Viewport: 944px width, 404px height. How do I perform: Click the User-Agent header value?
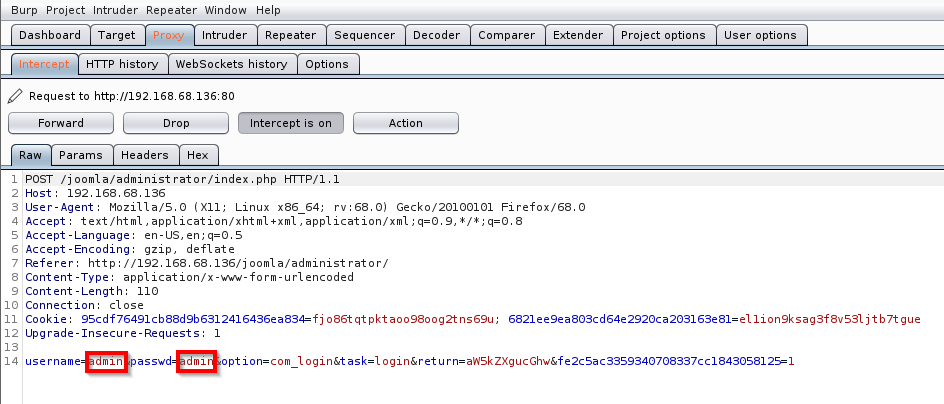tap(347, 207)
